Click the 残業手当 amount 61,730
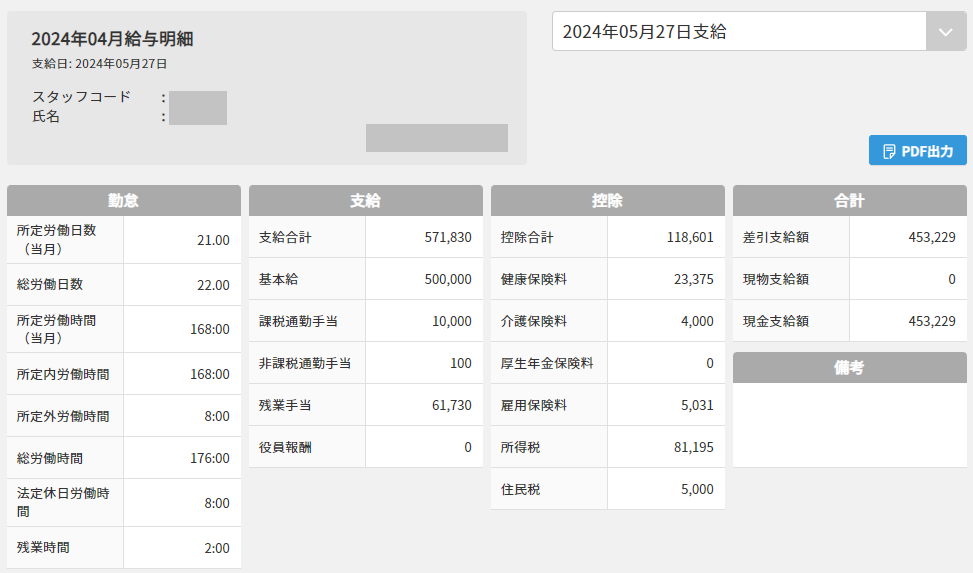This screenshot has width=973, height=573. coord(448,406)
